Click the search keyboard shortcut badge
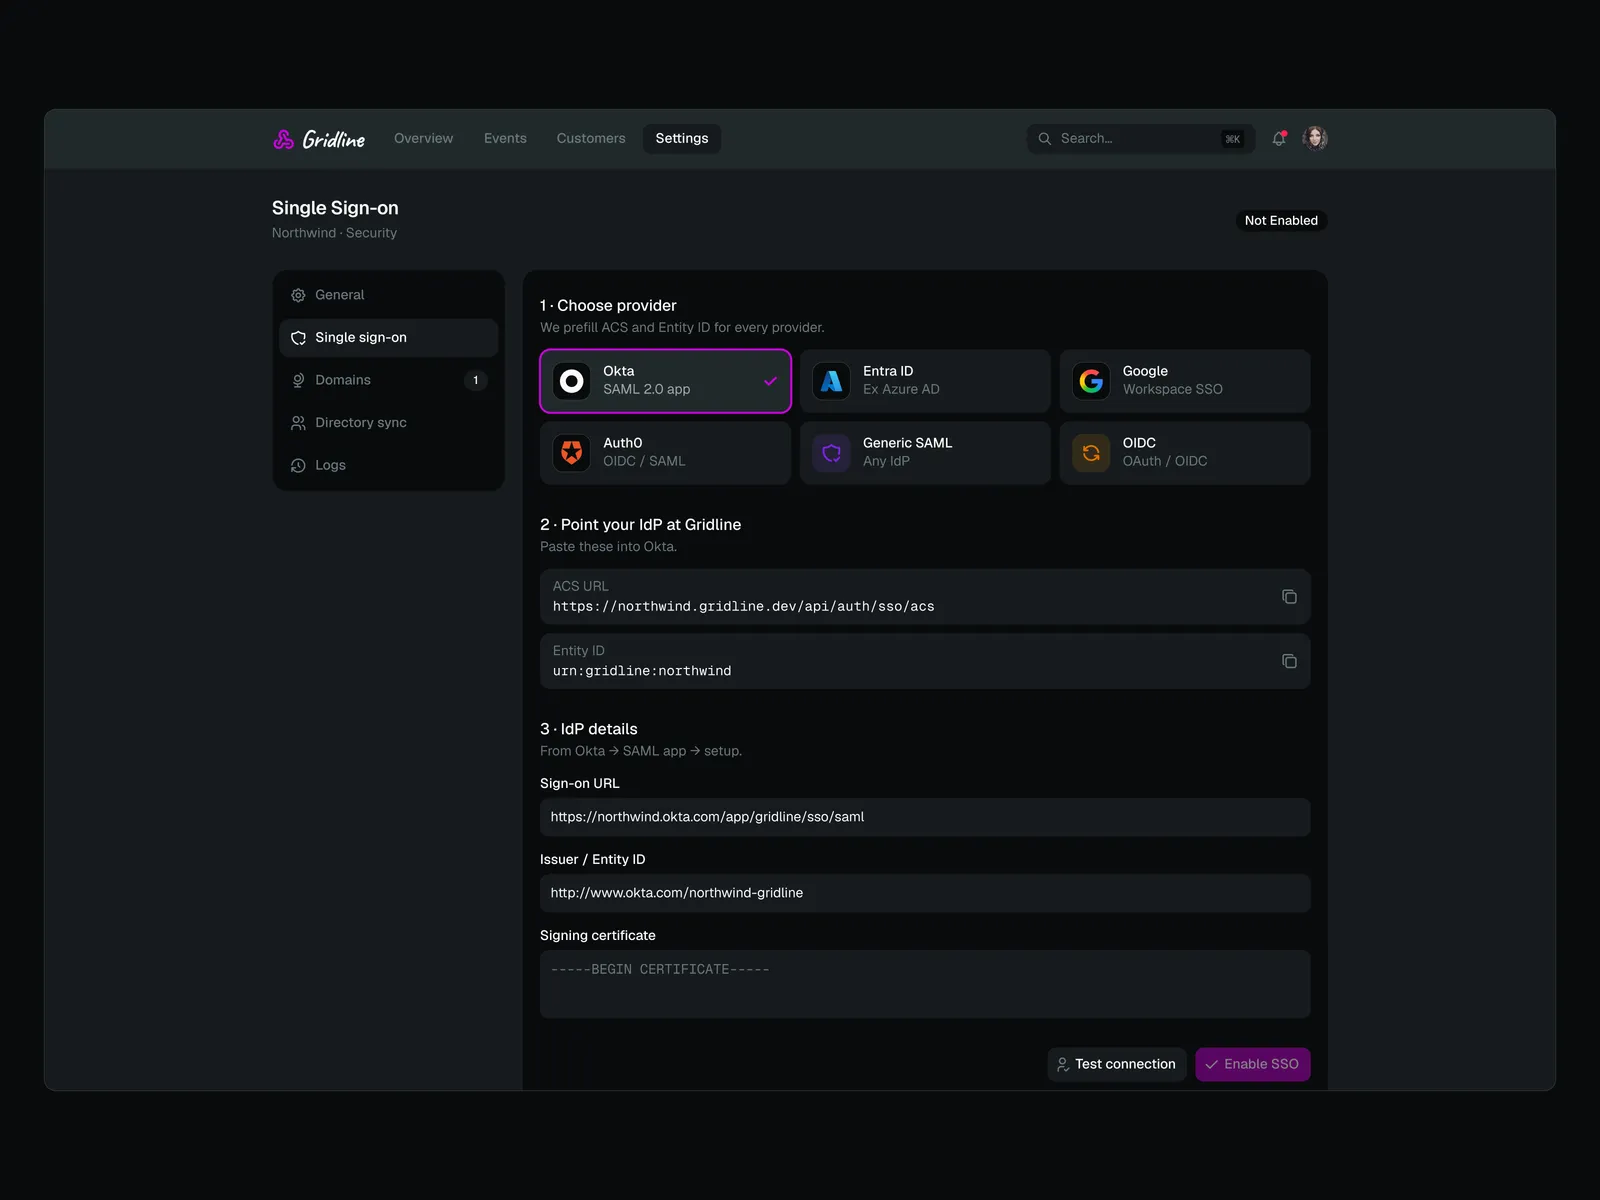The width and height of the screenshot is (1600, 1200). [x=1232, y=139]
